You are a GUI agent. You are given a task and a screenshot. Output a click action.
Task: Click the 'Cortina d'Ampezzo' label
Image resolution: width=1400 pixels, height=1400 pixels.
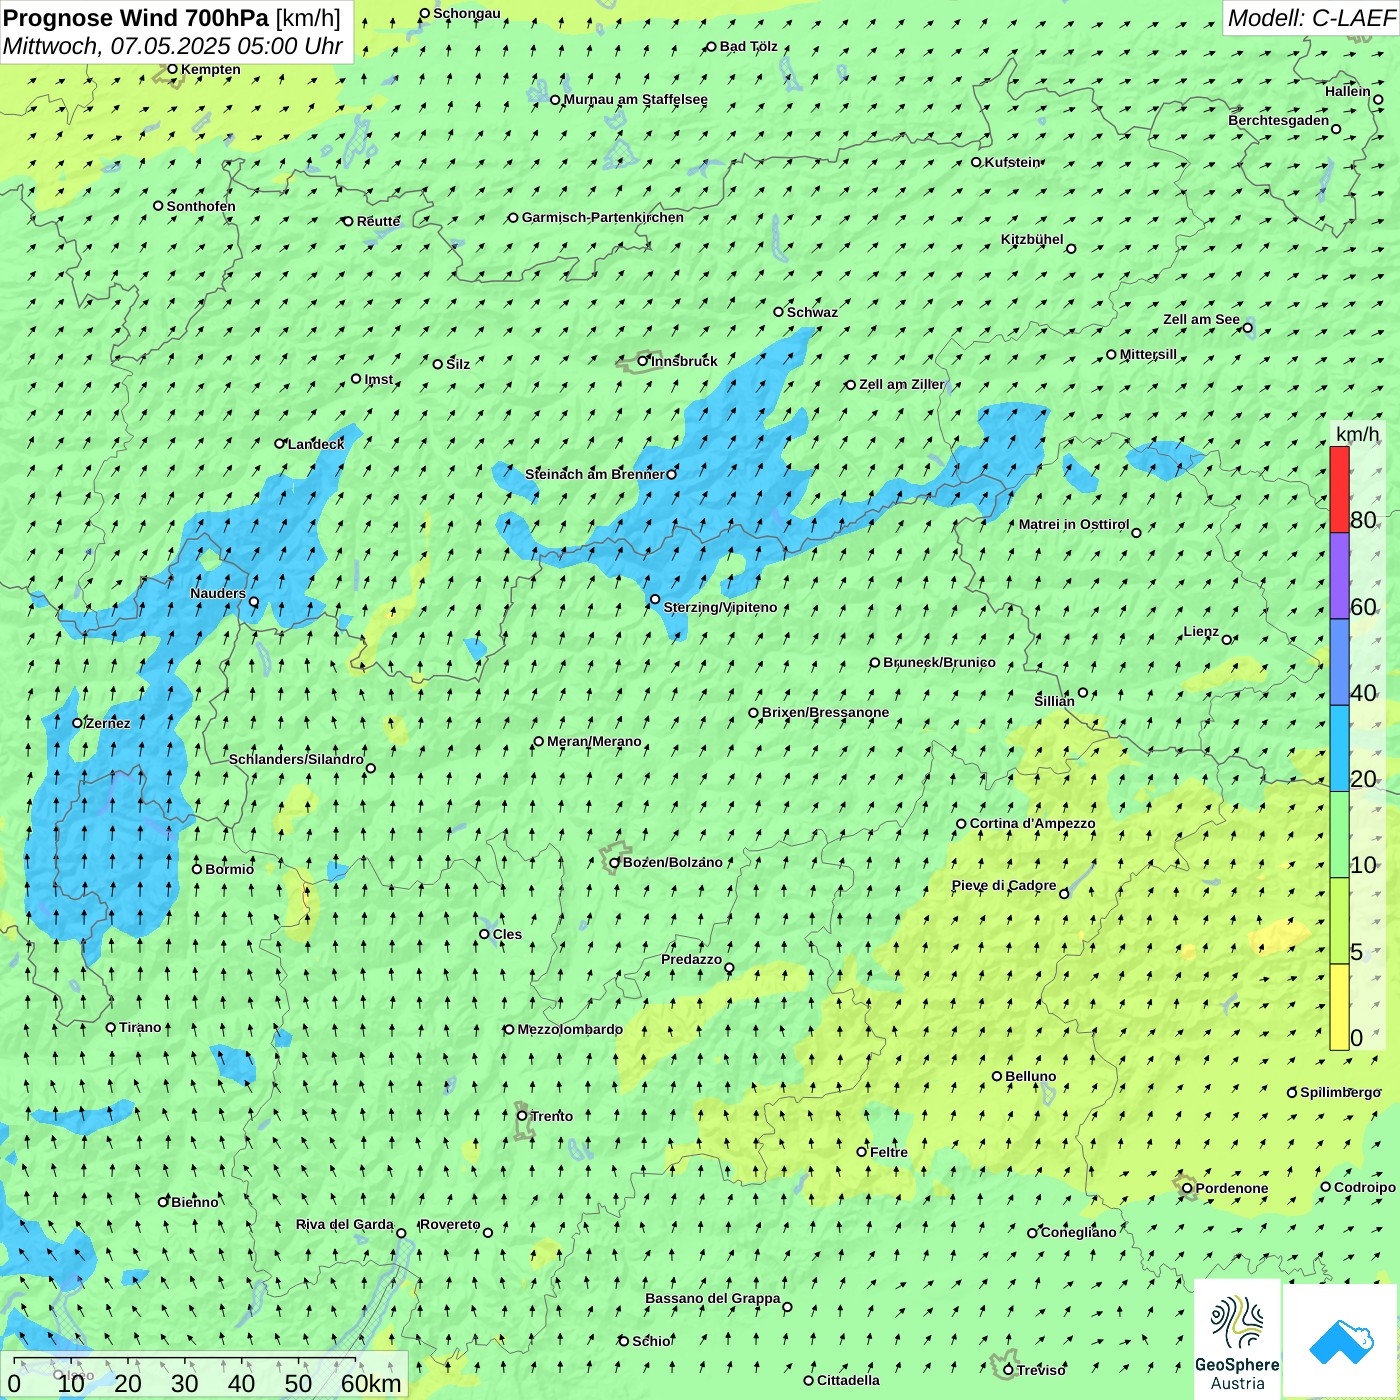[1032, 824]
